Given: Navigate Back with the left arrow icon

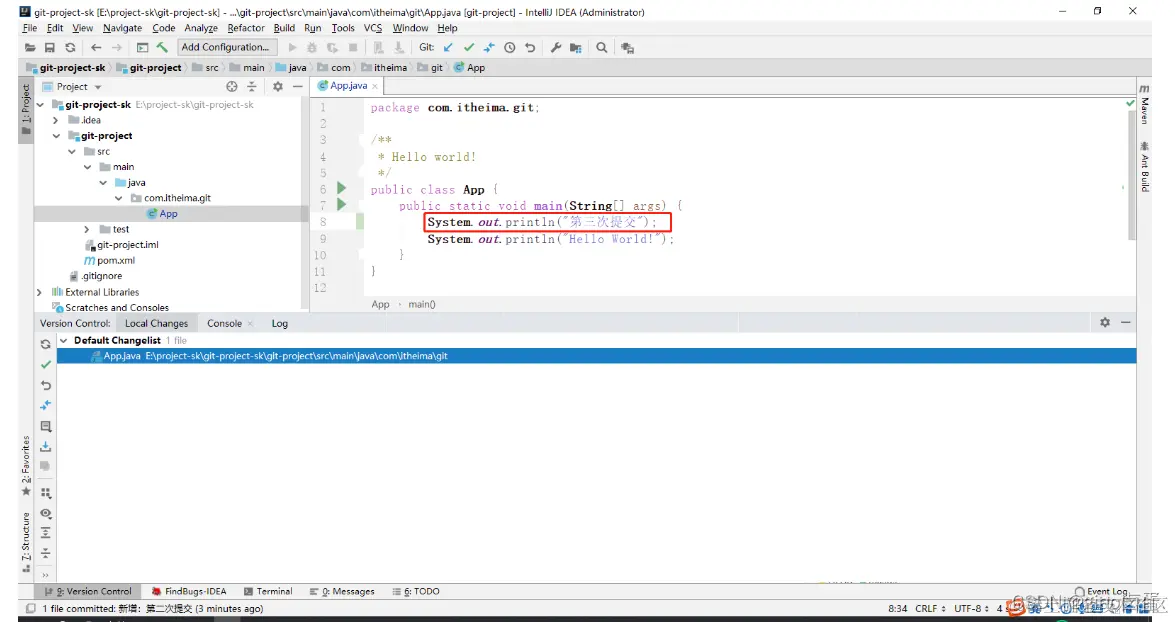Looking at the screenshot, I should pos(96,47).
